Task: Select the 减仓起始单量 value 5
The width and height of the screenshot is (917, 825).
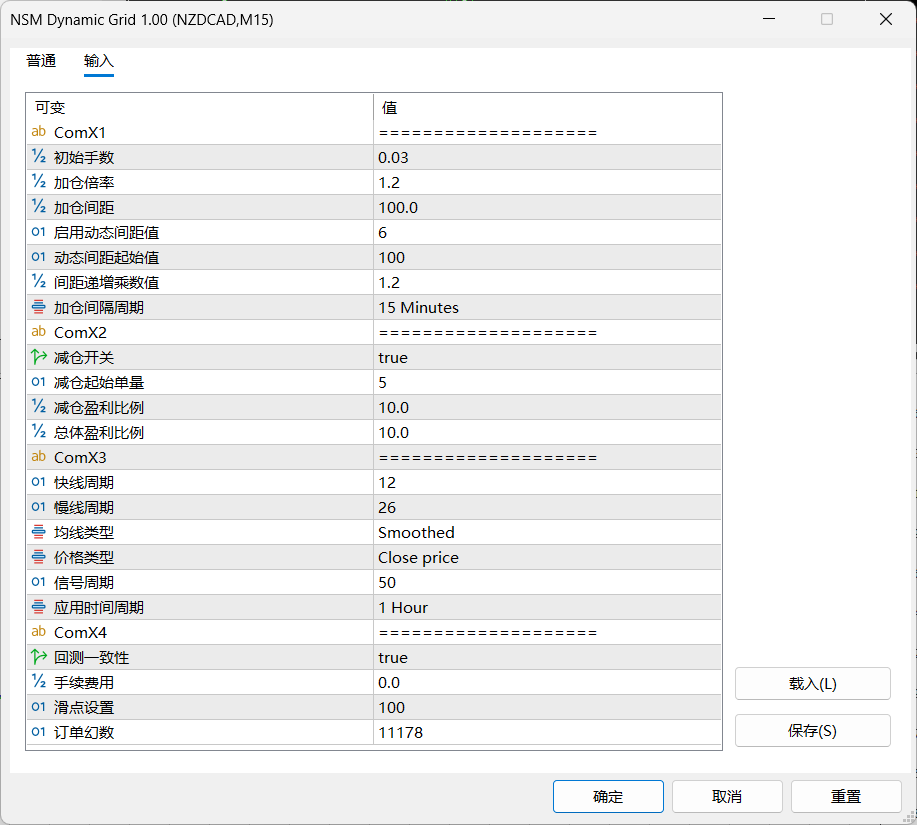Action: 547,382
